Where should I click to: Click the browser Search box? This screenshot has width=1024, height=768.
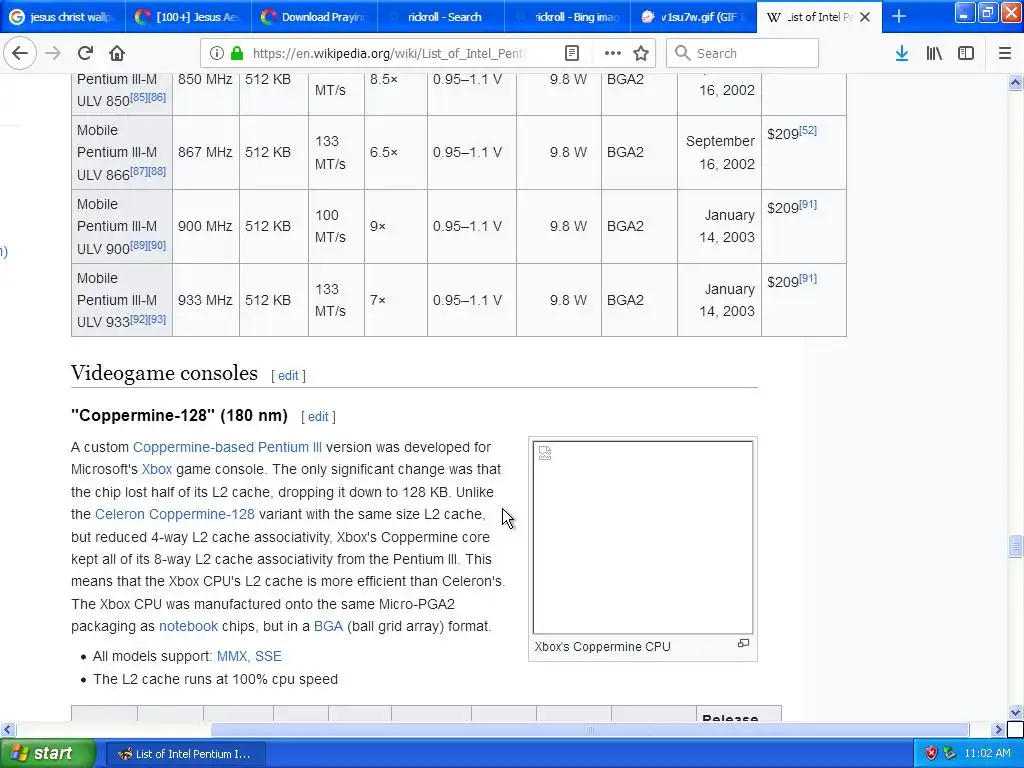(x=743, y=54)
